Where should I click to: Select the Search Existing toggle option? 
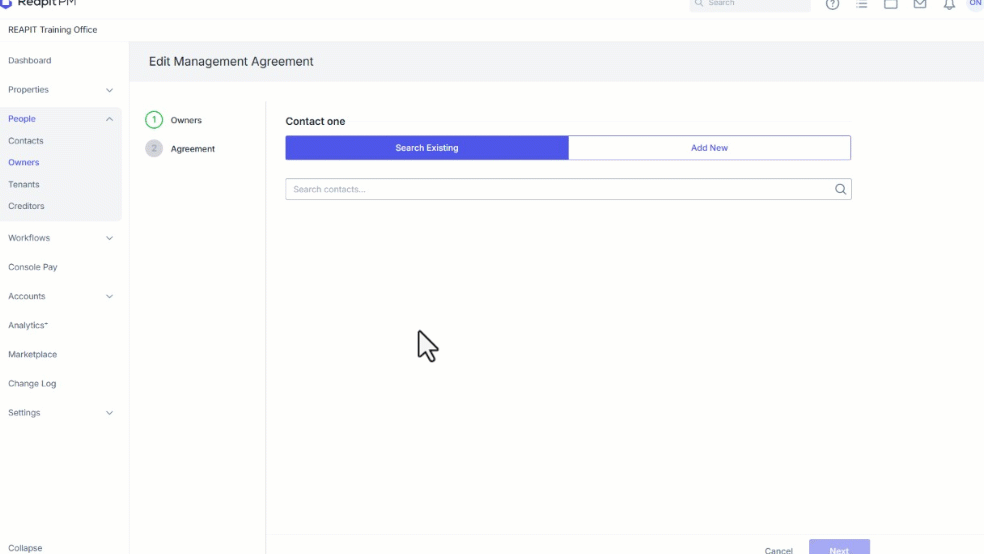point(427,147)
